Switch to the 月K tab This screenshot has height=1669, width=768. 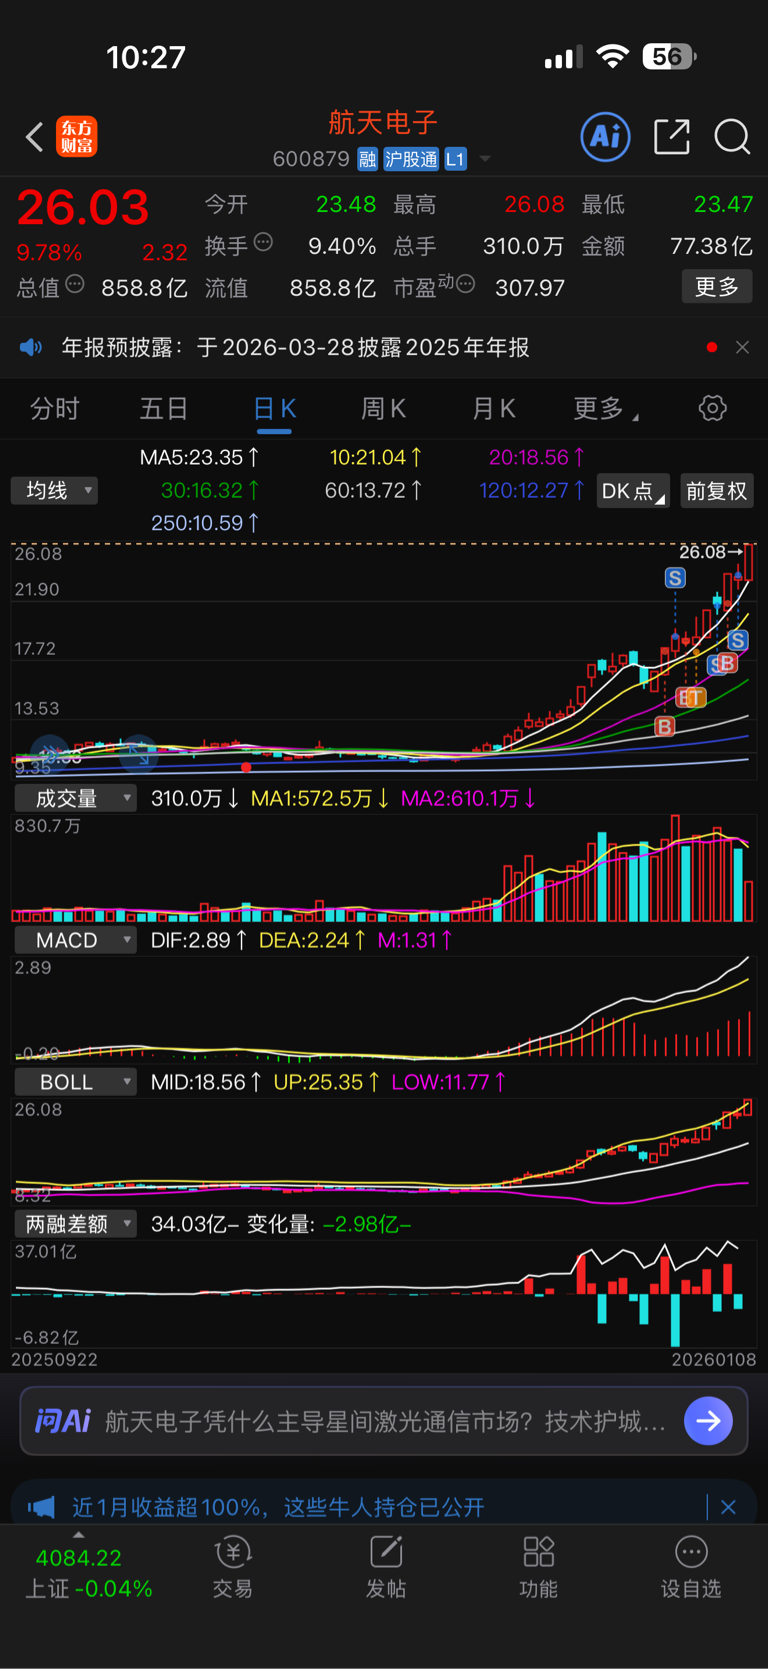pyautogui.click(x=493, y=408)
